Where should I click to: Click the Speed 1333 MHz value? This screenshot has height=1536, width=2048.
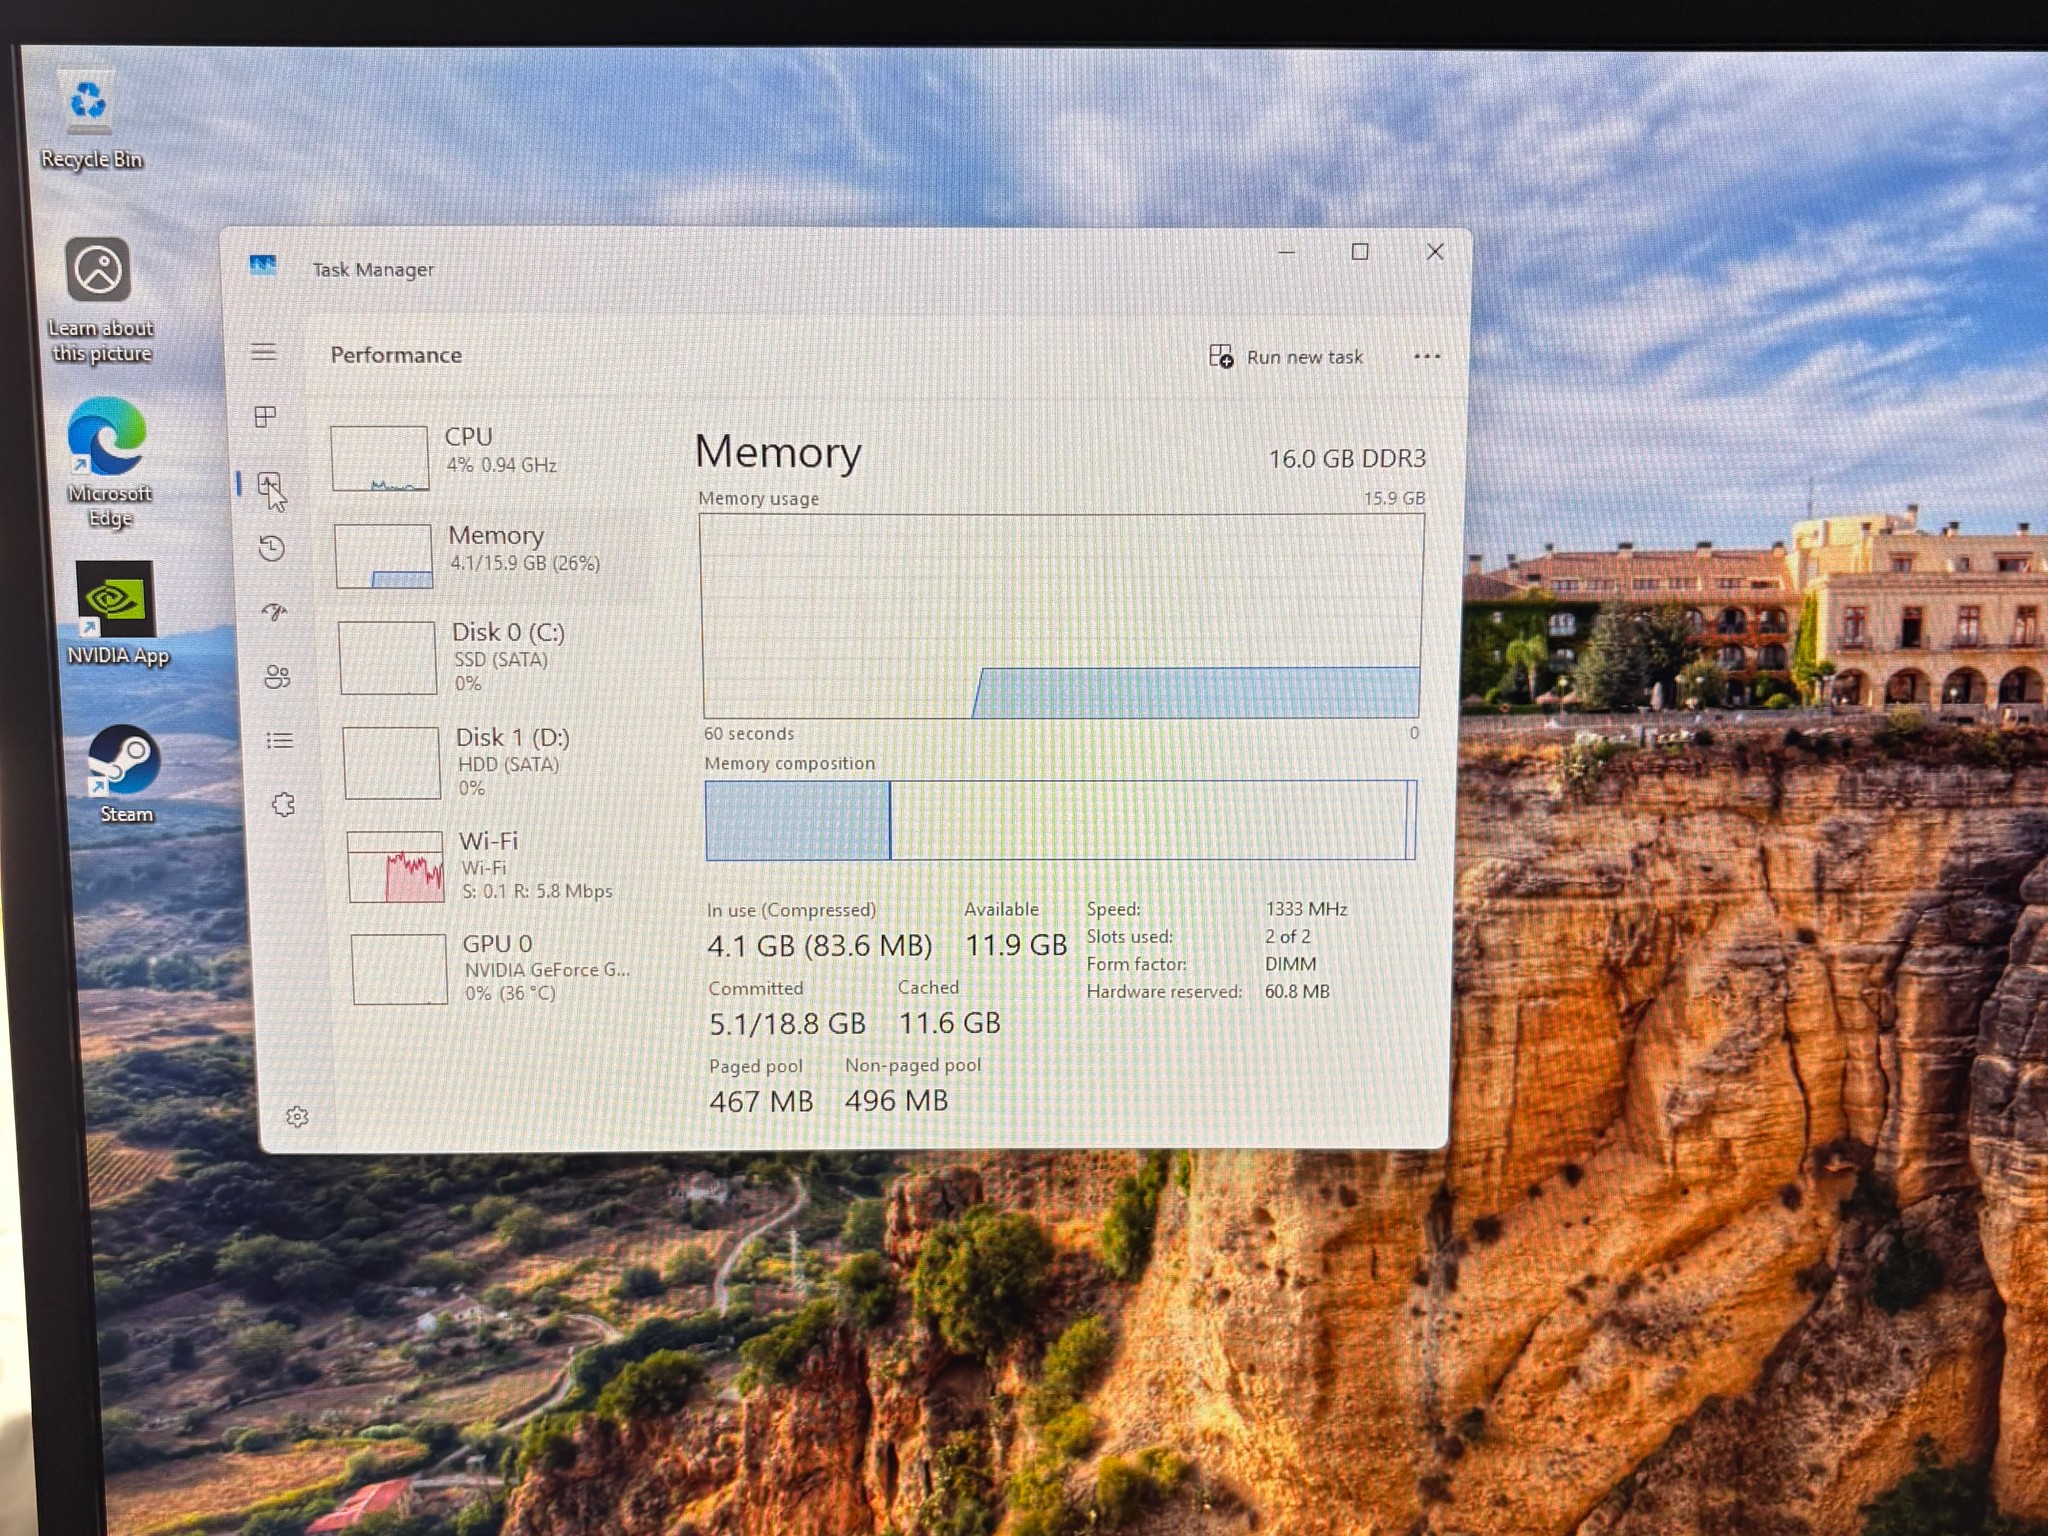pyautogui.click(x=1306, y=909)
